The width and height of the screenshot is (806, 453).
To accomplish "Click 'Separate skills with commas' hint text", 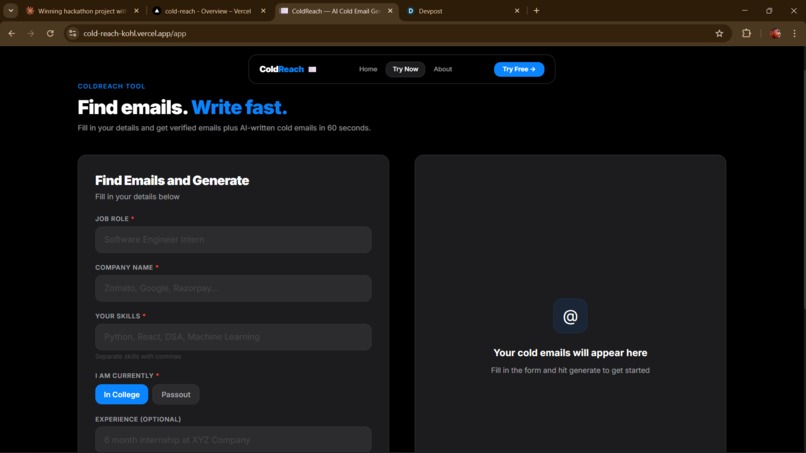I will (138, 356).
